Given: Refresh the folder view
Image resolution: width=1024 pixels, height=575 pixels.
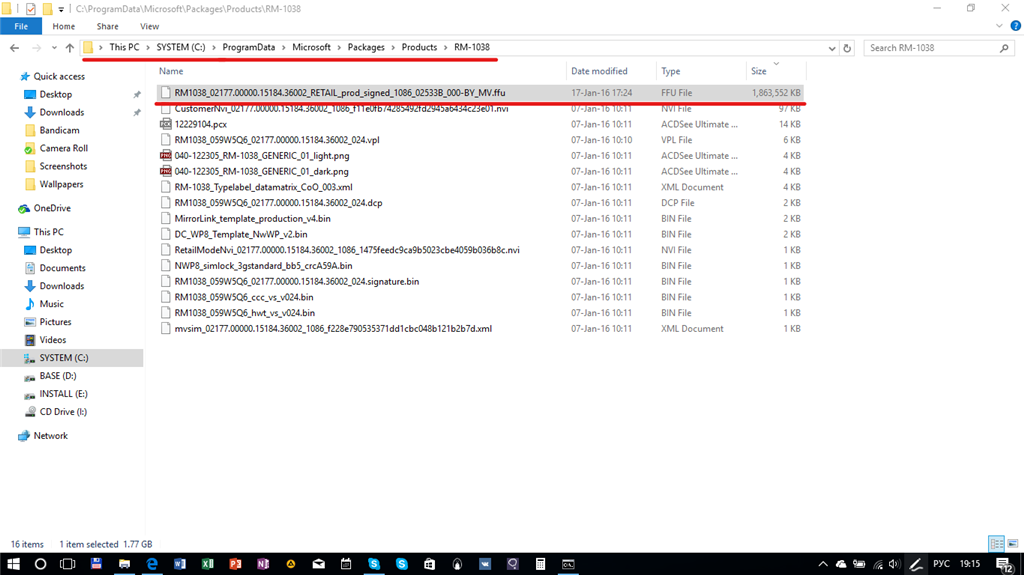Looking at the screenshot, I should pyautogui.click(x=847, y=48).
